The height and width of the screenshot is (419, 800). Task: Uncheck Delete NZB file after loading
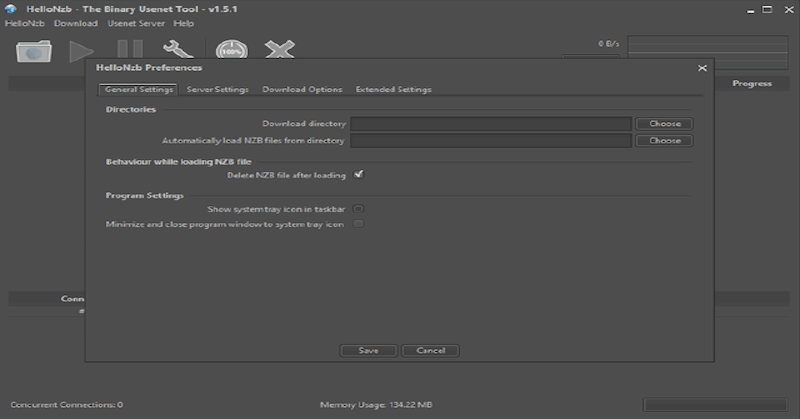point(358,174)
